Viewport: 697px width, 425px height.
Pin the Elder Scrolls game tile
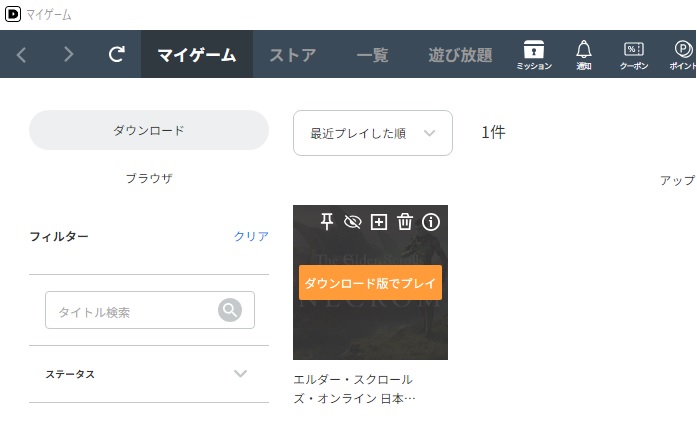[x=327, y=221]
